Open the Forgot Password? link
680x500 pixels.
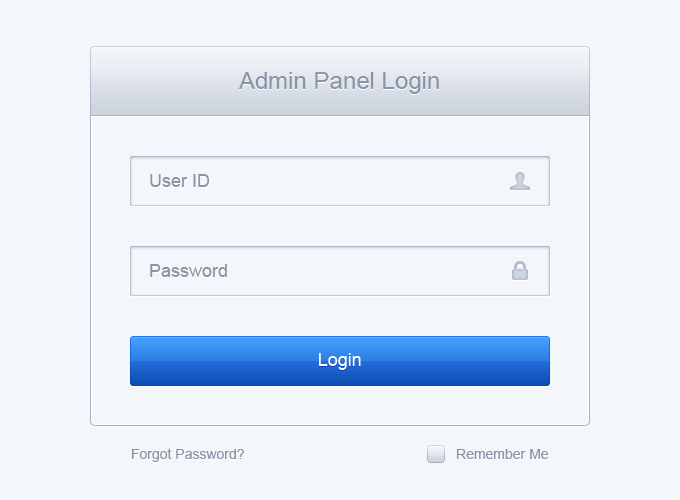coord(187,454)
